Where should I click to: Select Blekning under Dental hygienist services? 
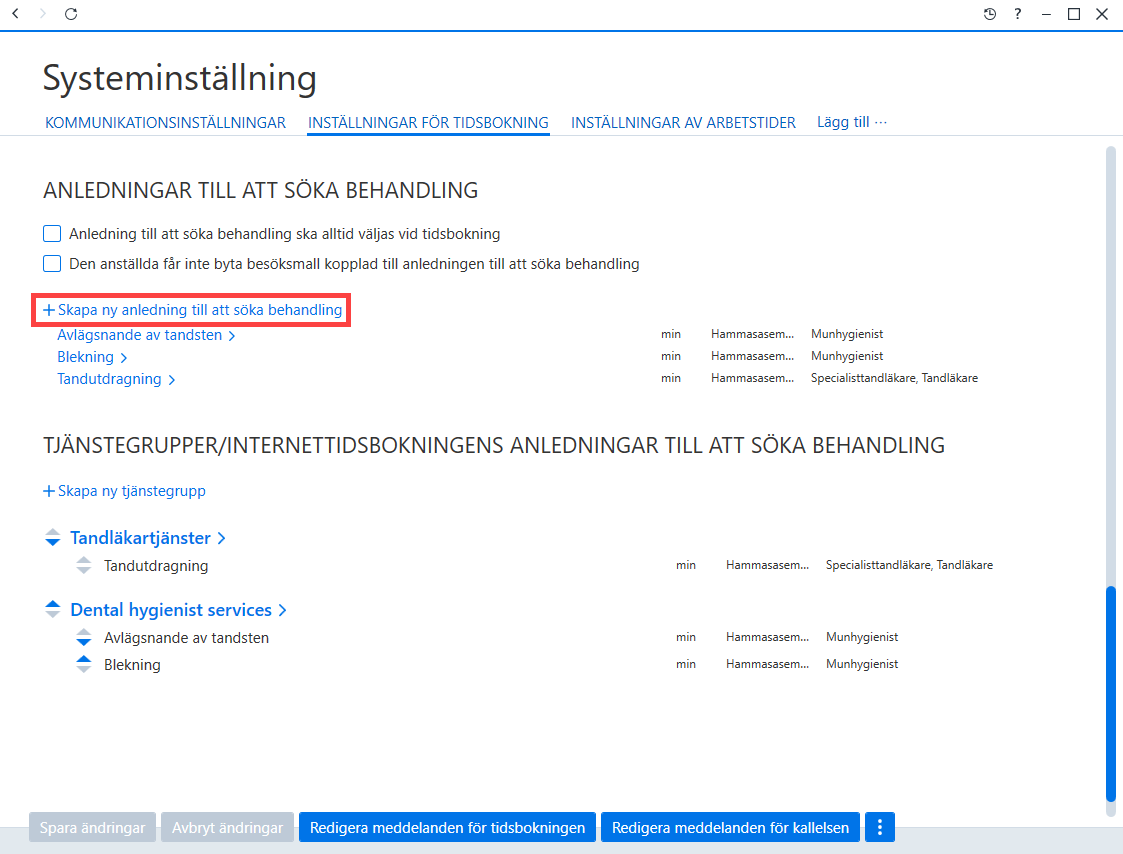pos(132,665)
